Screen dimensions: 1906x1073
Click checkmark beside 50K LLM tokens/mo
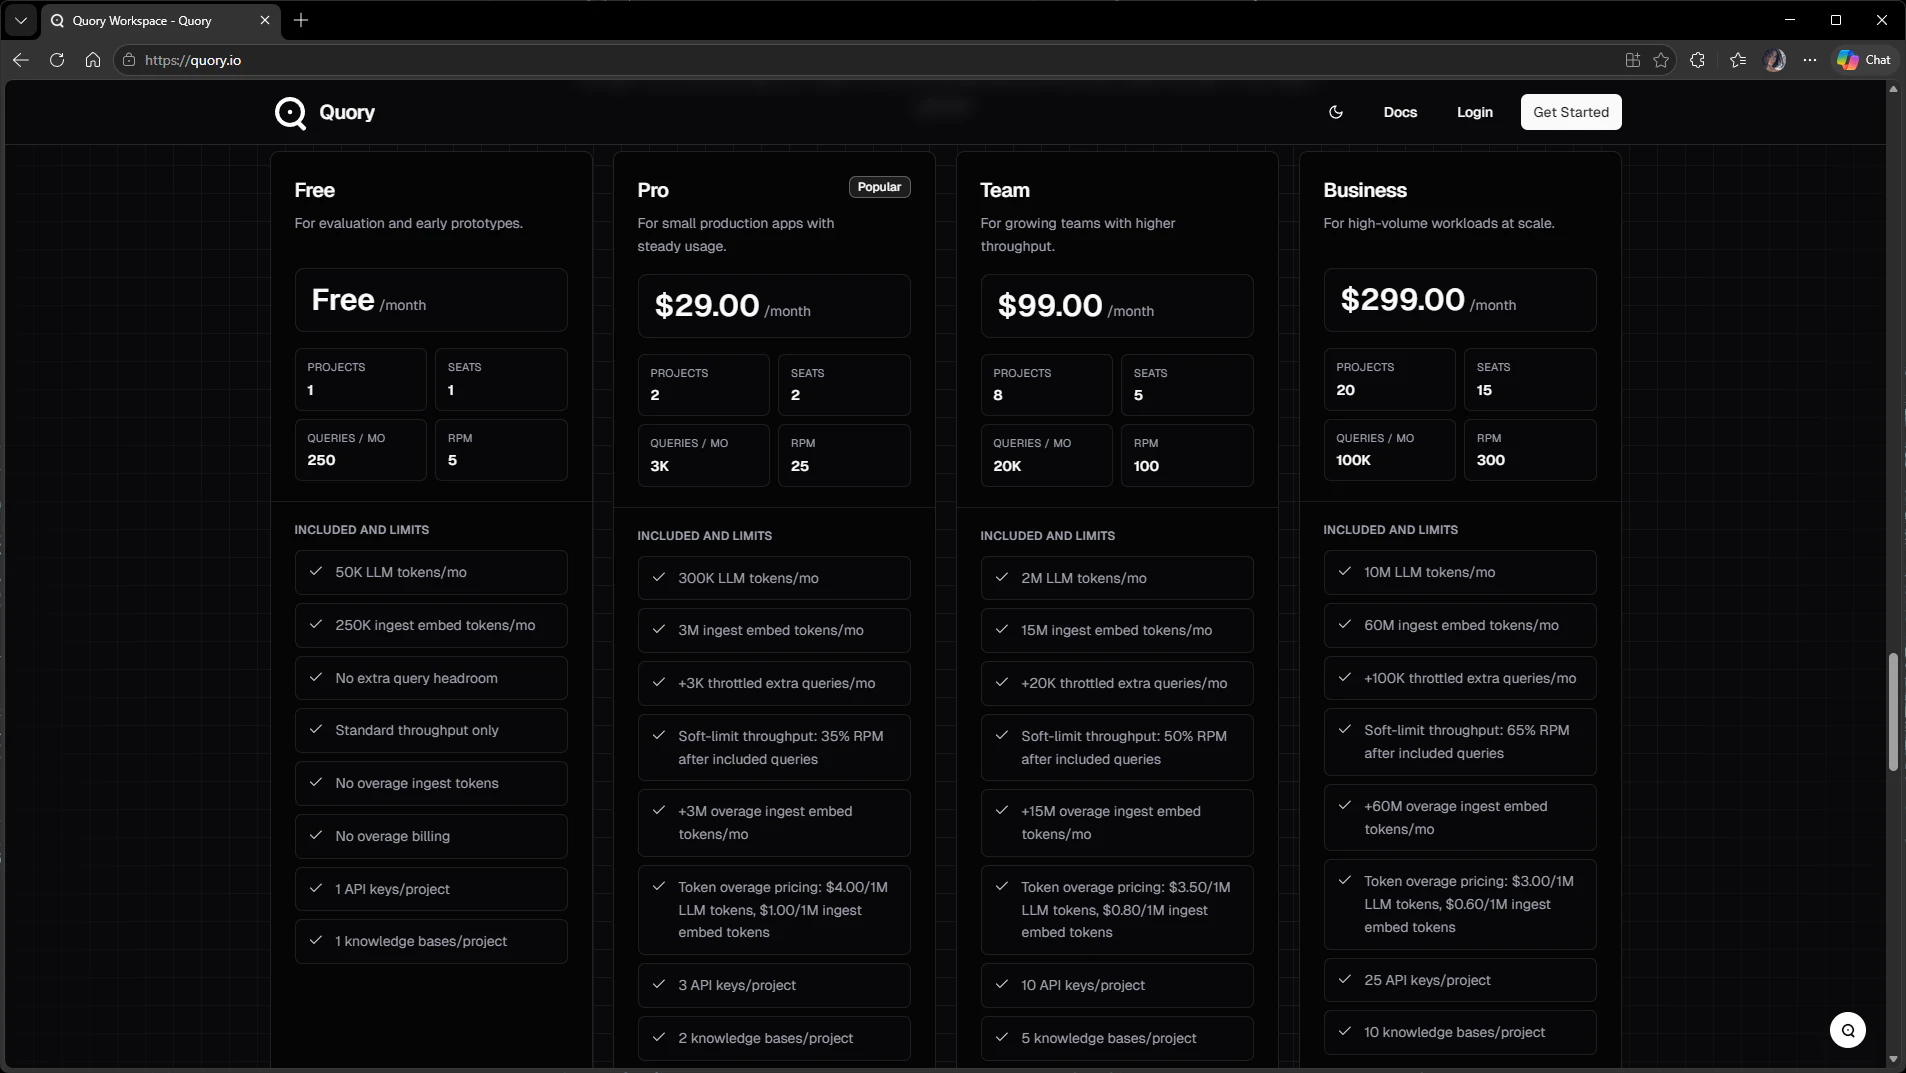pos(316,571)
